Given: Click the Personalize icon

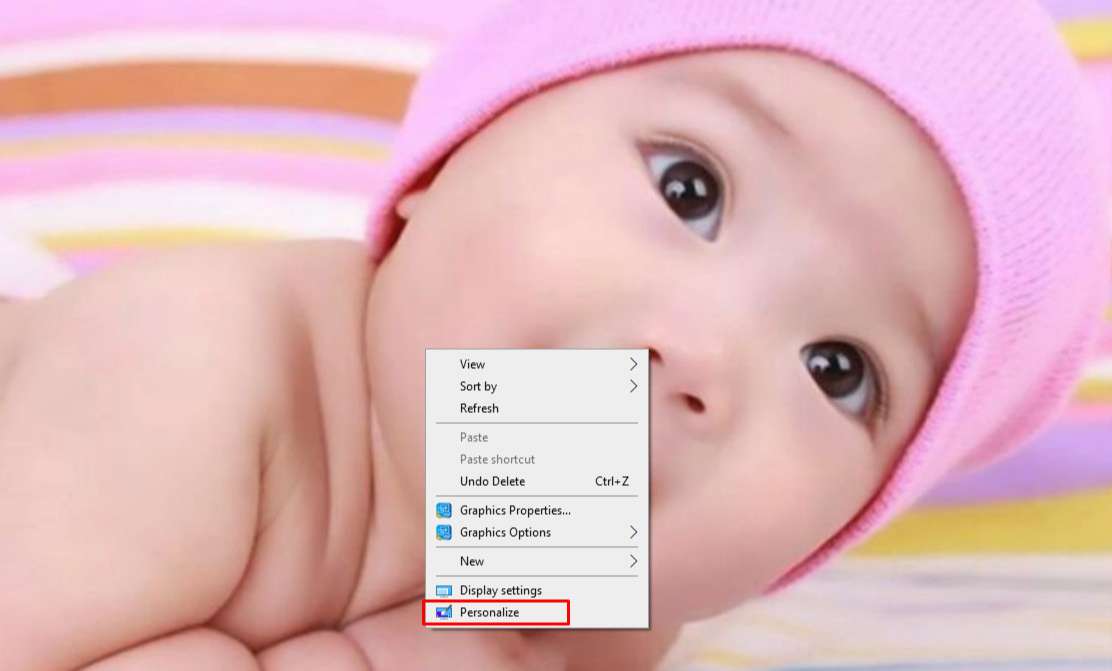Looking at the screenshot, I should [x=444, y=612].
